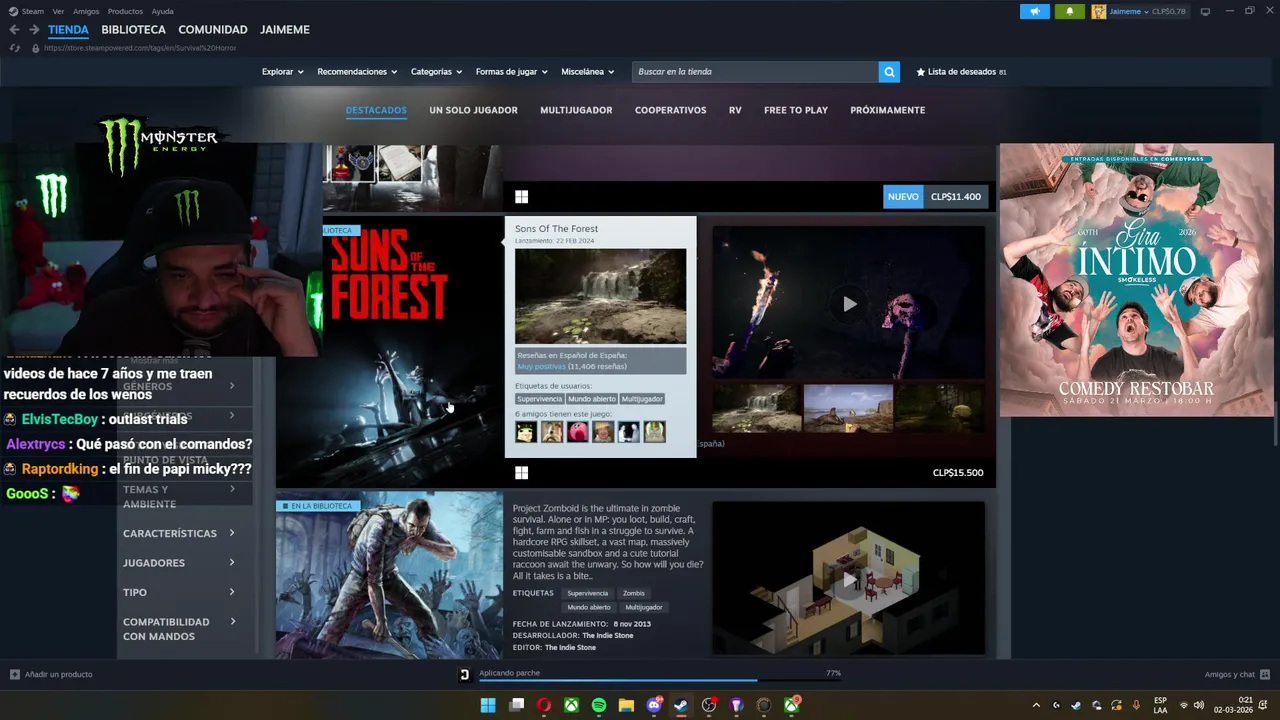Open Task View on taskbar
The height and width of the screenshot is (720, 1280).
click(x=516, y=705)
